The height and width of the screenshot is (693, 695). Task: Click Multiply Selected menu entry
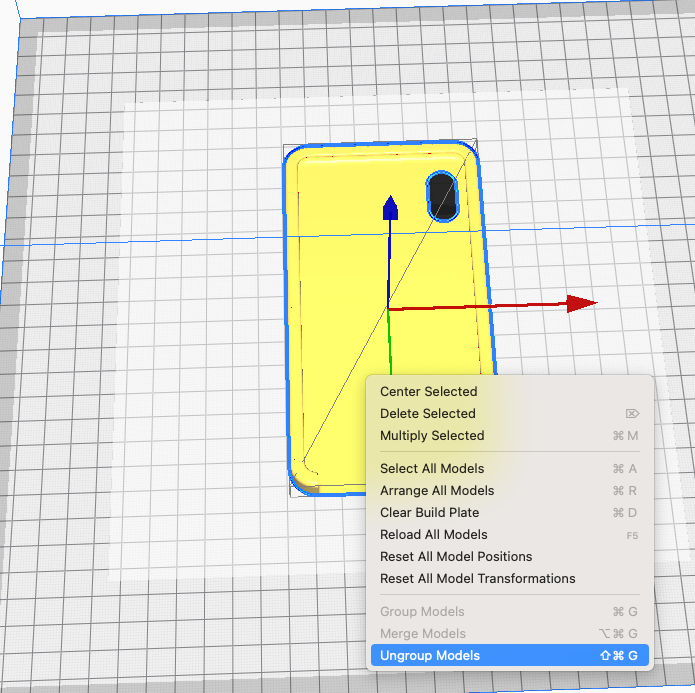(510, 435)
